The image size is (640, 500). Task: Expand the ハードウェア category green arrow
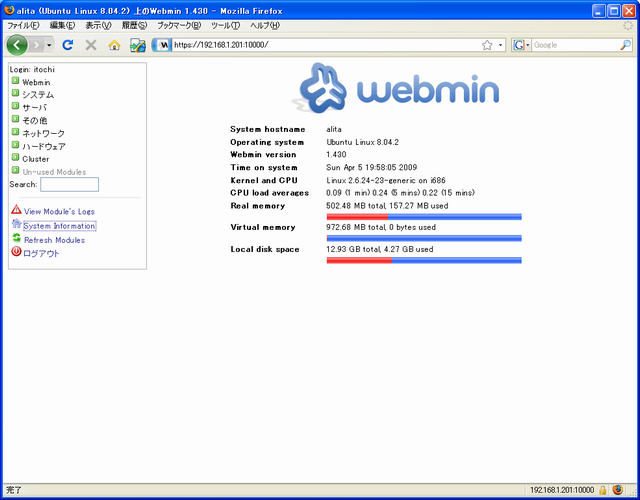coord(16,144)
